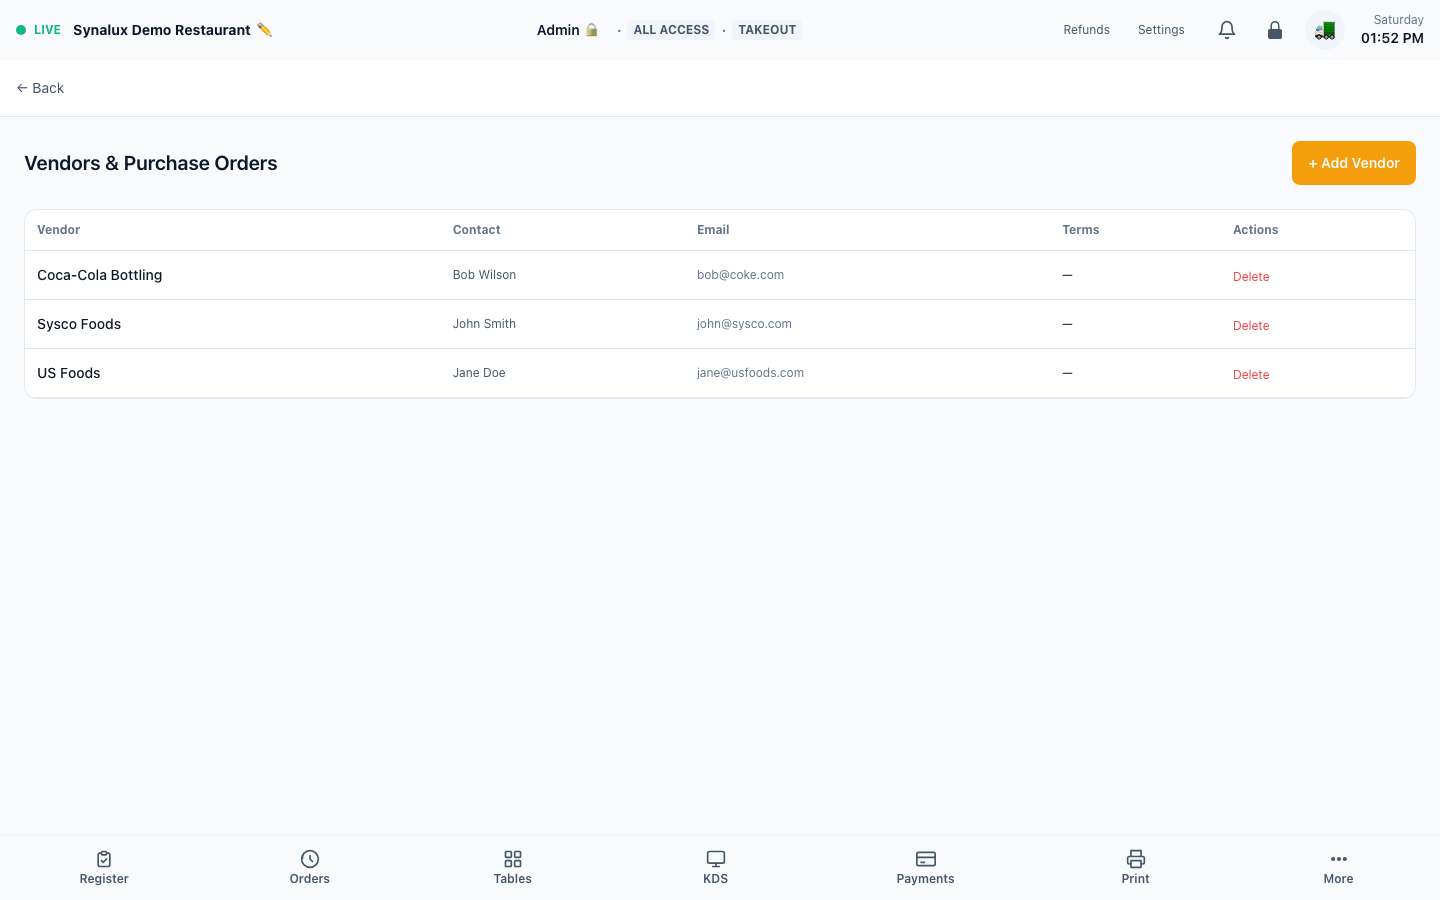This screenshot has height=900, width=1440.
Task: Delete the Sysco Foods vendor
Action: point(1251,326)
